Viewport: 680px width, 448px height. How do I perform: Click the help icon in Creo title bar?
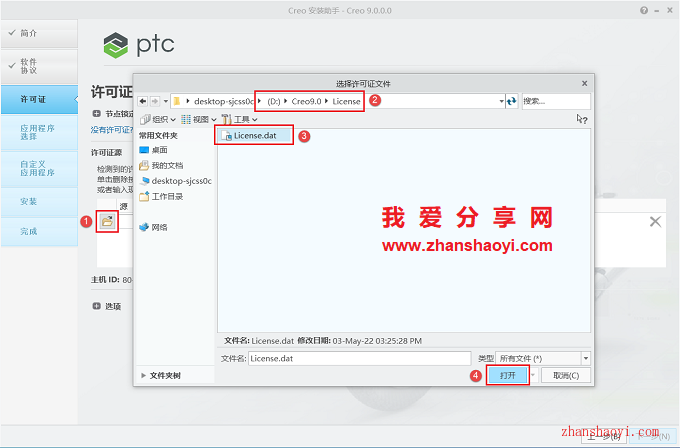click(x=644, y=10)
